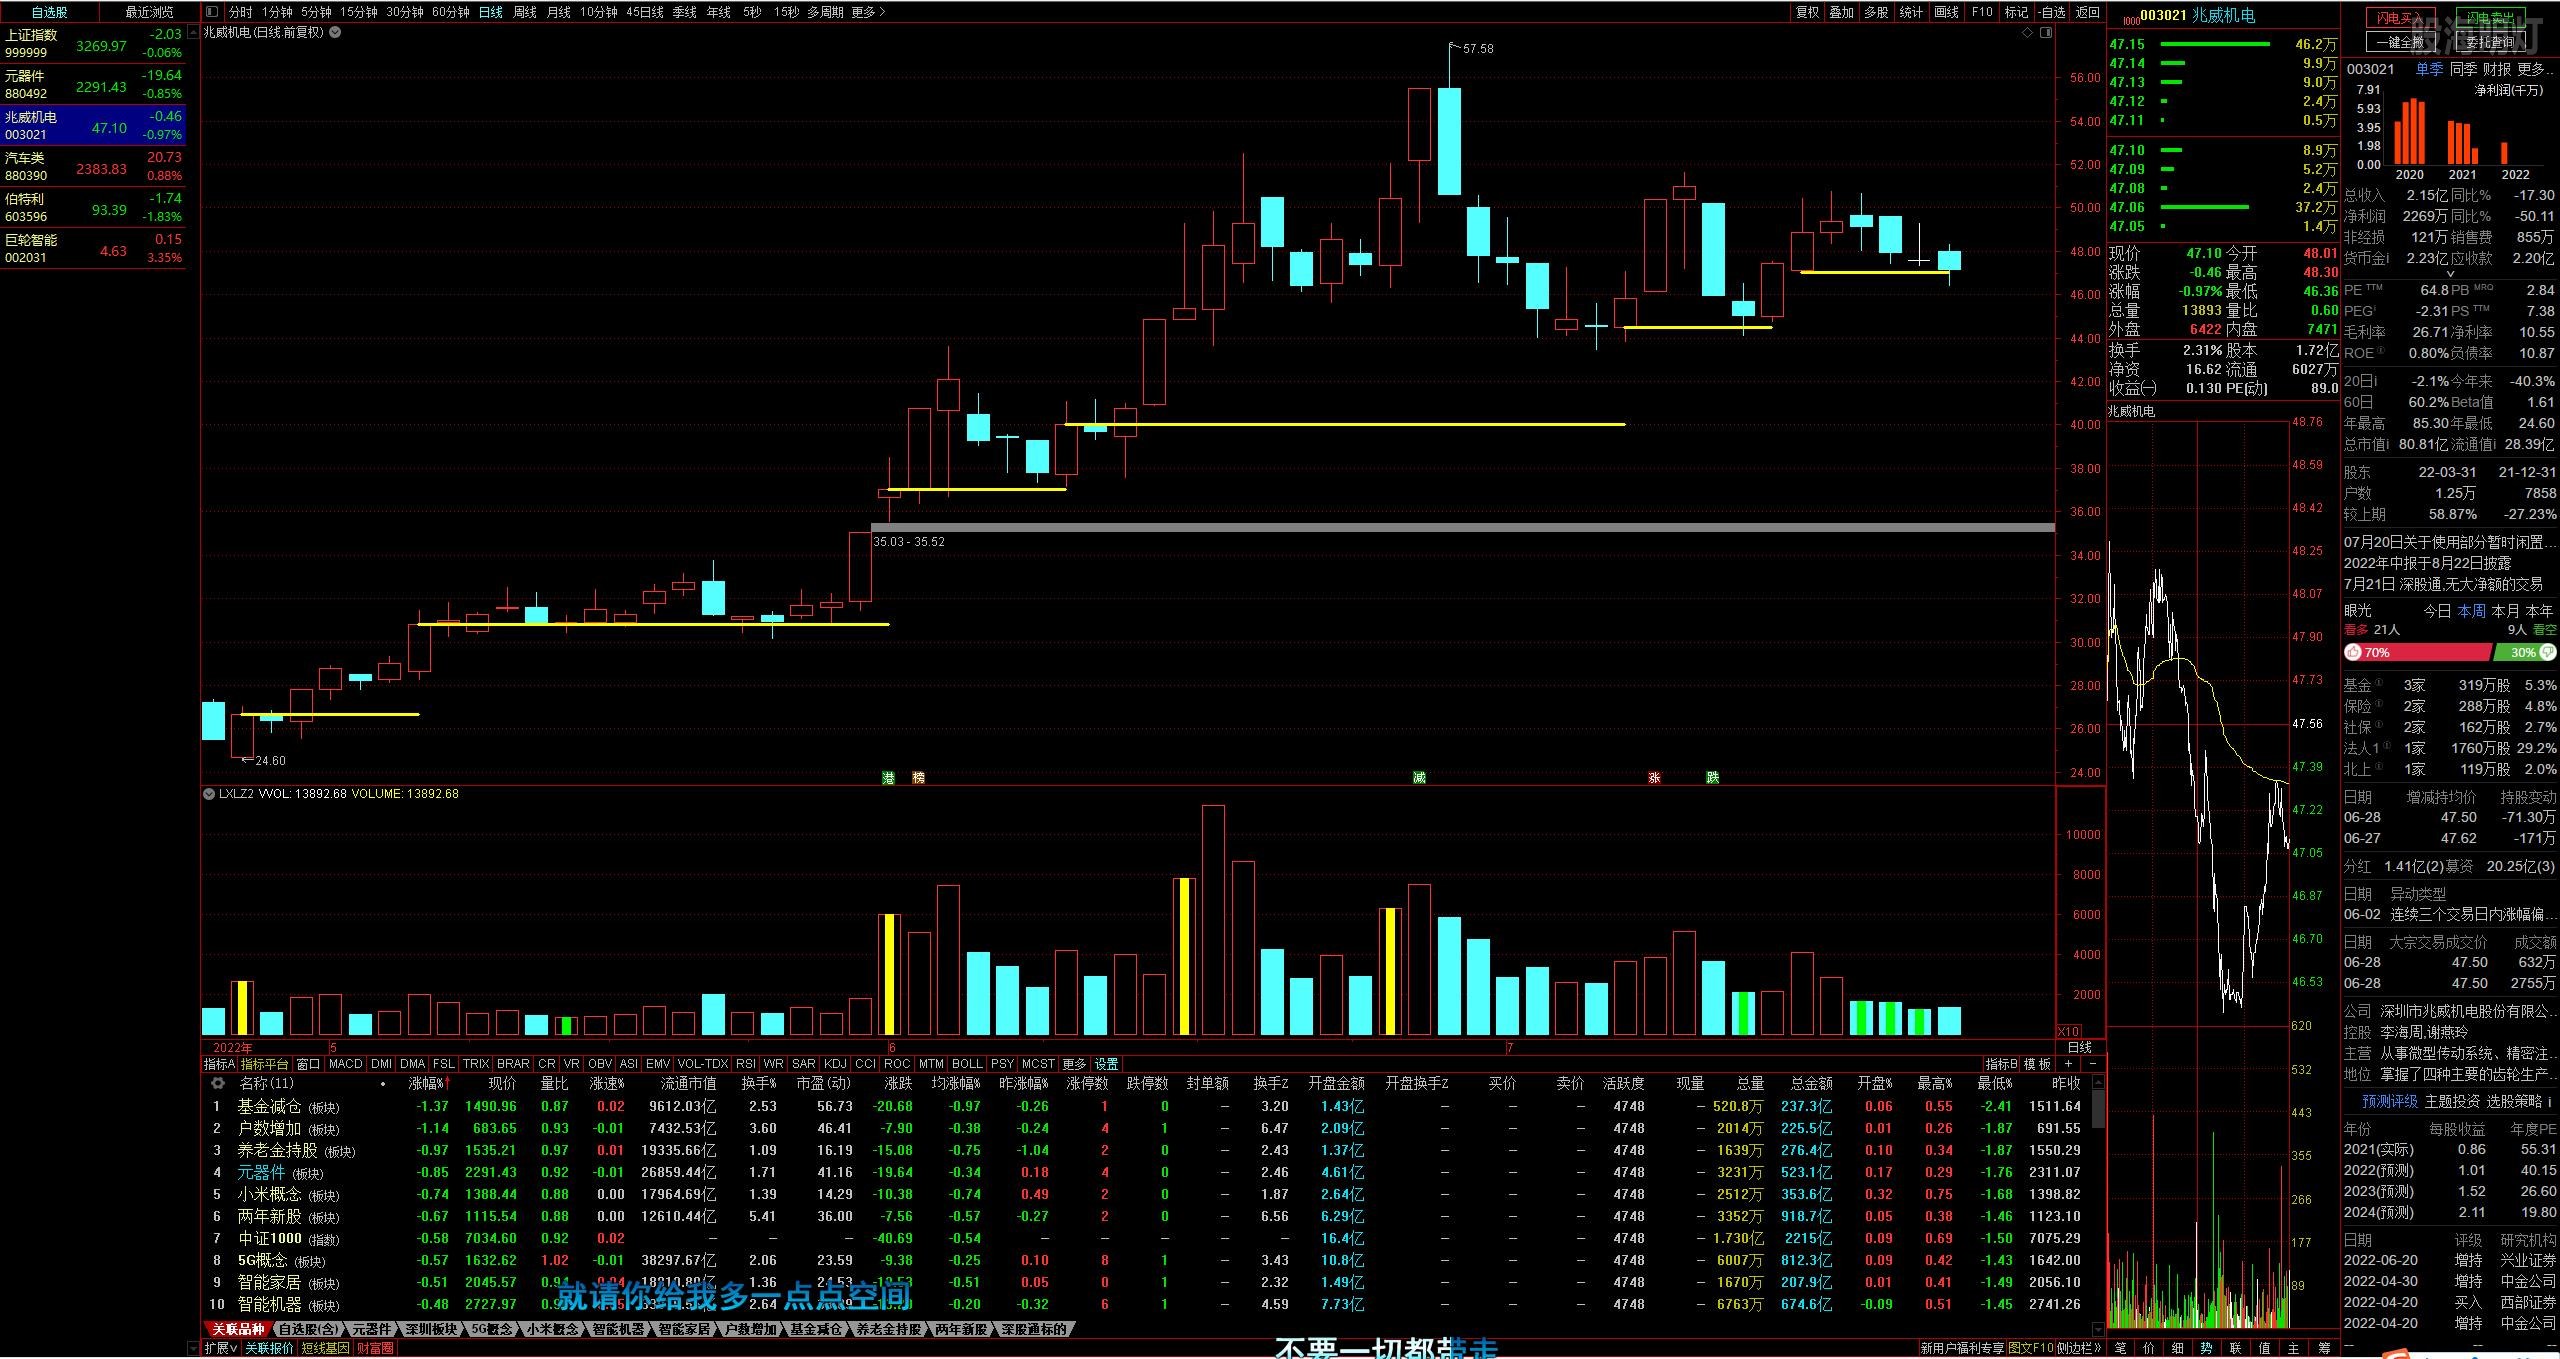Image resolution: width=2560 pixels, height=1359 pixels.
Task: Select the 势 tab below the intraday panel
Action: (x=2207, y=1348)
